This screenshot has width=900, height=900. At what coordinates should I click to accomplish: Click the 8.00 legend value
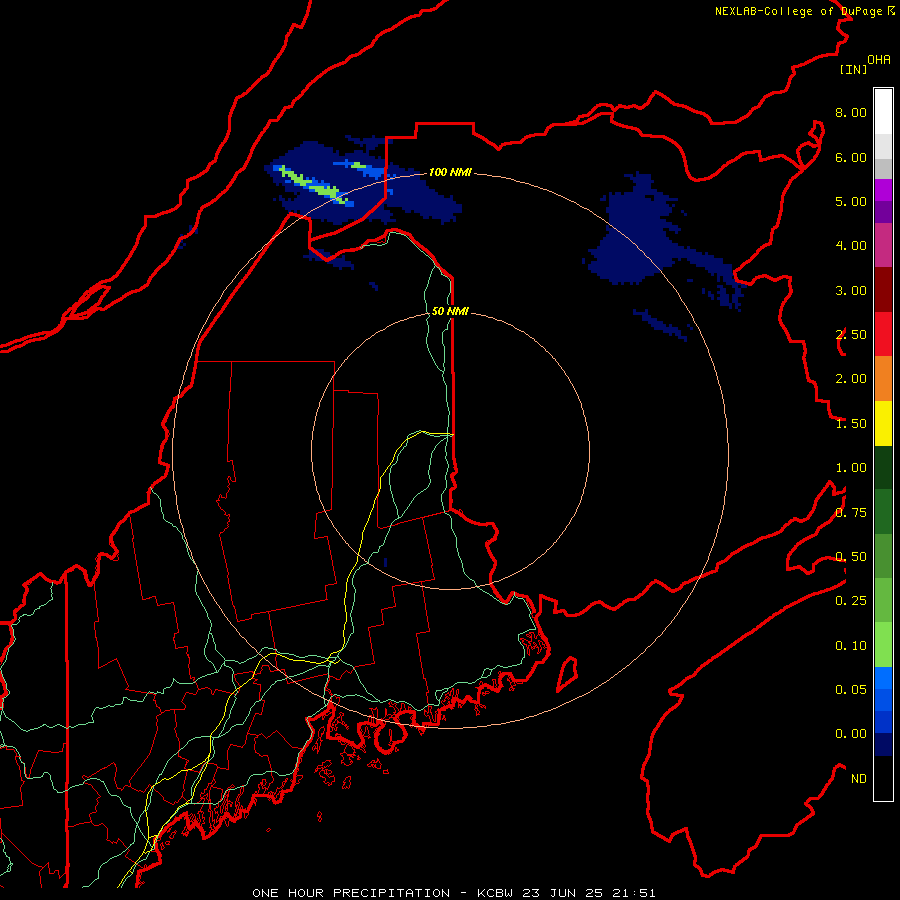click(851, 112)
